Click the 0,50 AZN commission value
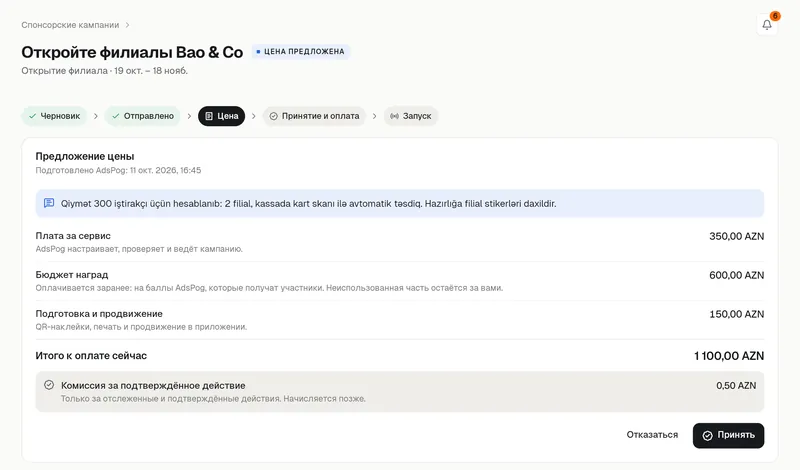 pyautogui.click(x=736, y=385)
